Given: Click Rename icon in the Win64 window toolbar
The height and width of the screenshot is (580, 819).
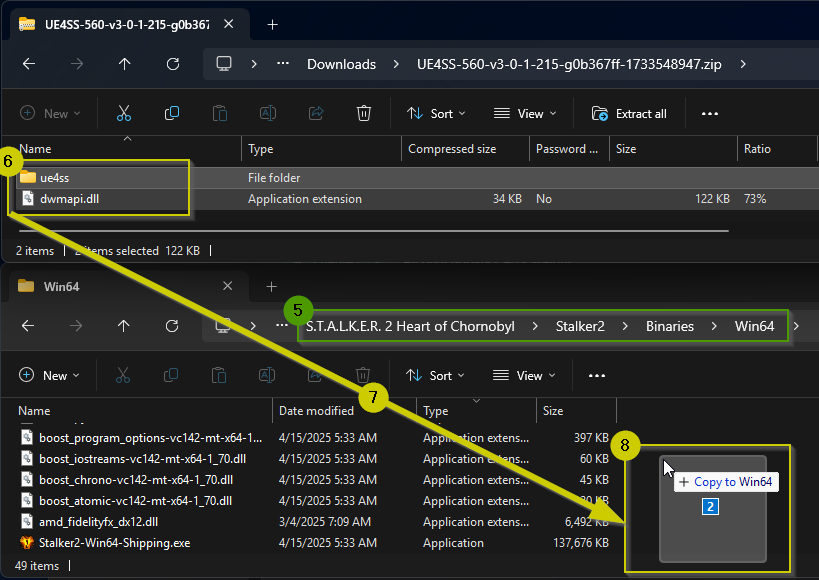Looking at the screenshot, I should [267, 375].
